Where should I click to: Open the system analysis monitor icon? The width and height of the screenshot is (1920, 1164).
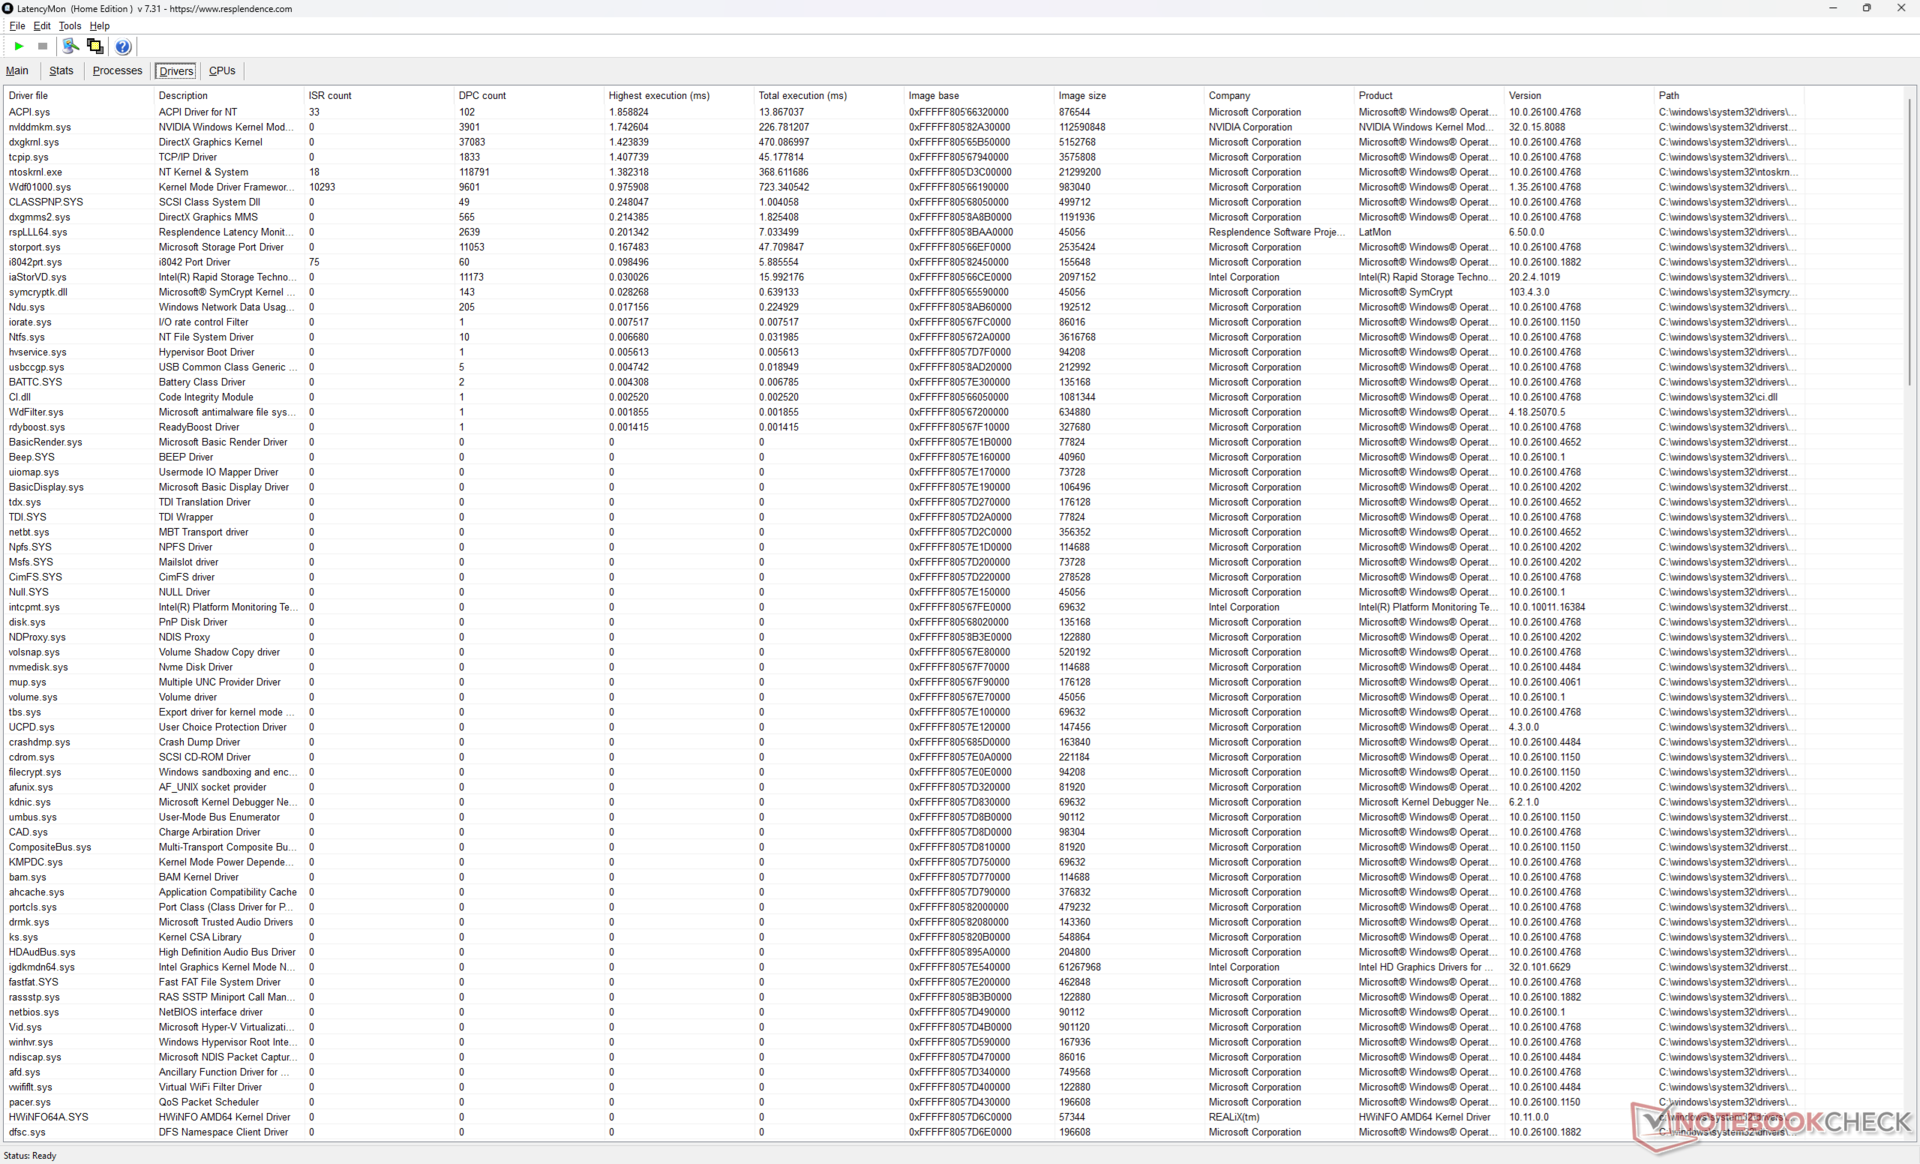[70, 46]
